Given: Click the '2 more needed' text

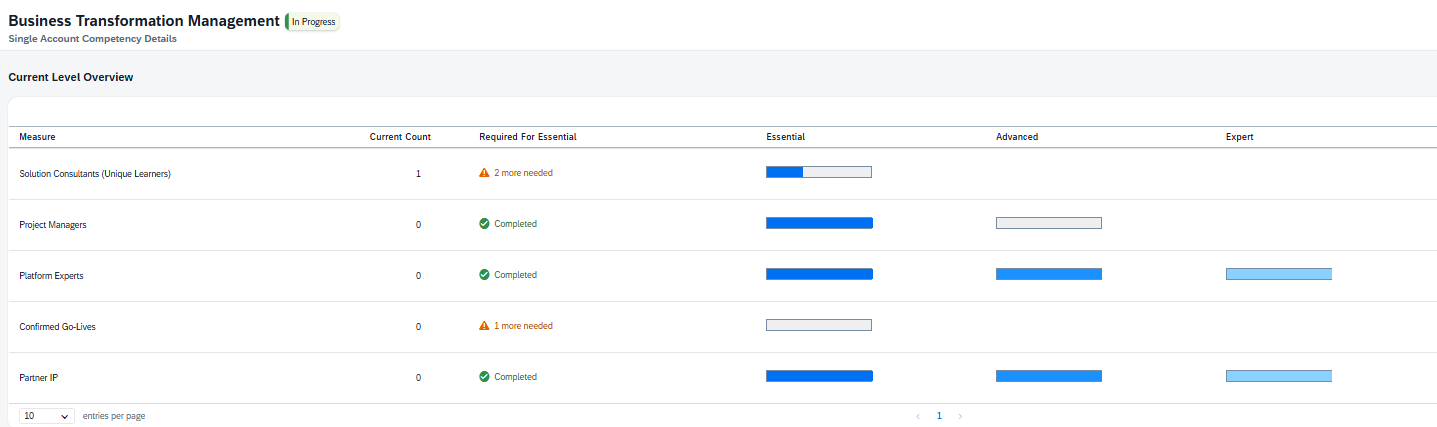Looking at the screenshot, I should 523,173.
